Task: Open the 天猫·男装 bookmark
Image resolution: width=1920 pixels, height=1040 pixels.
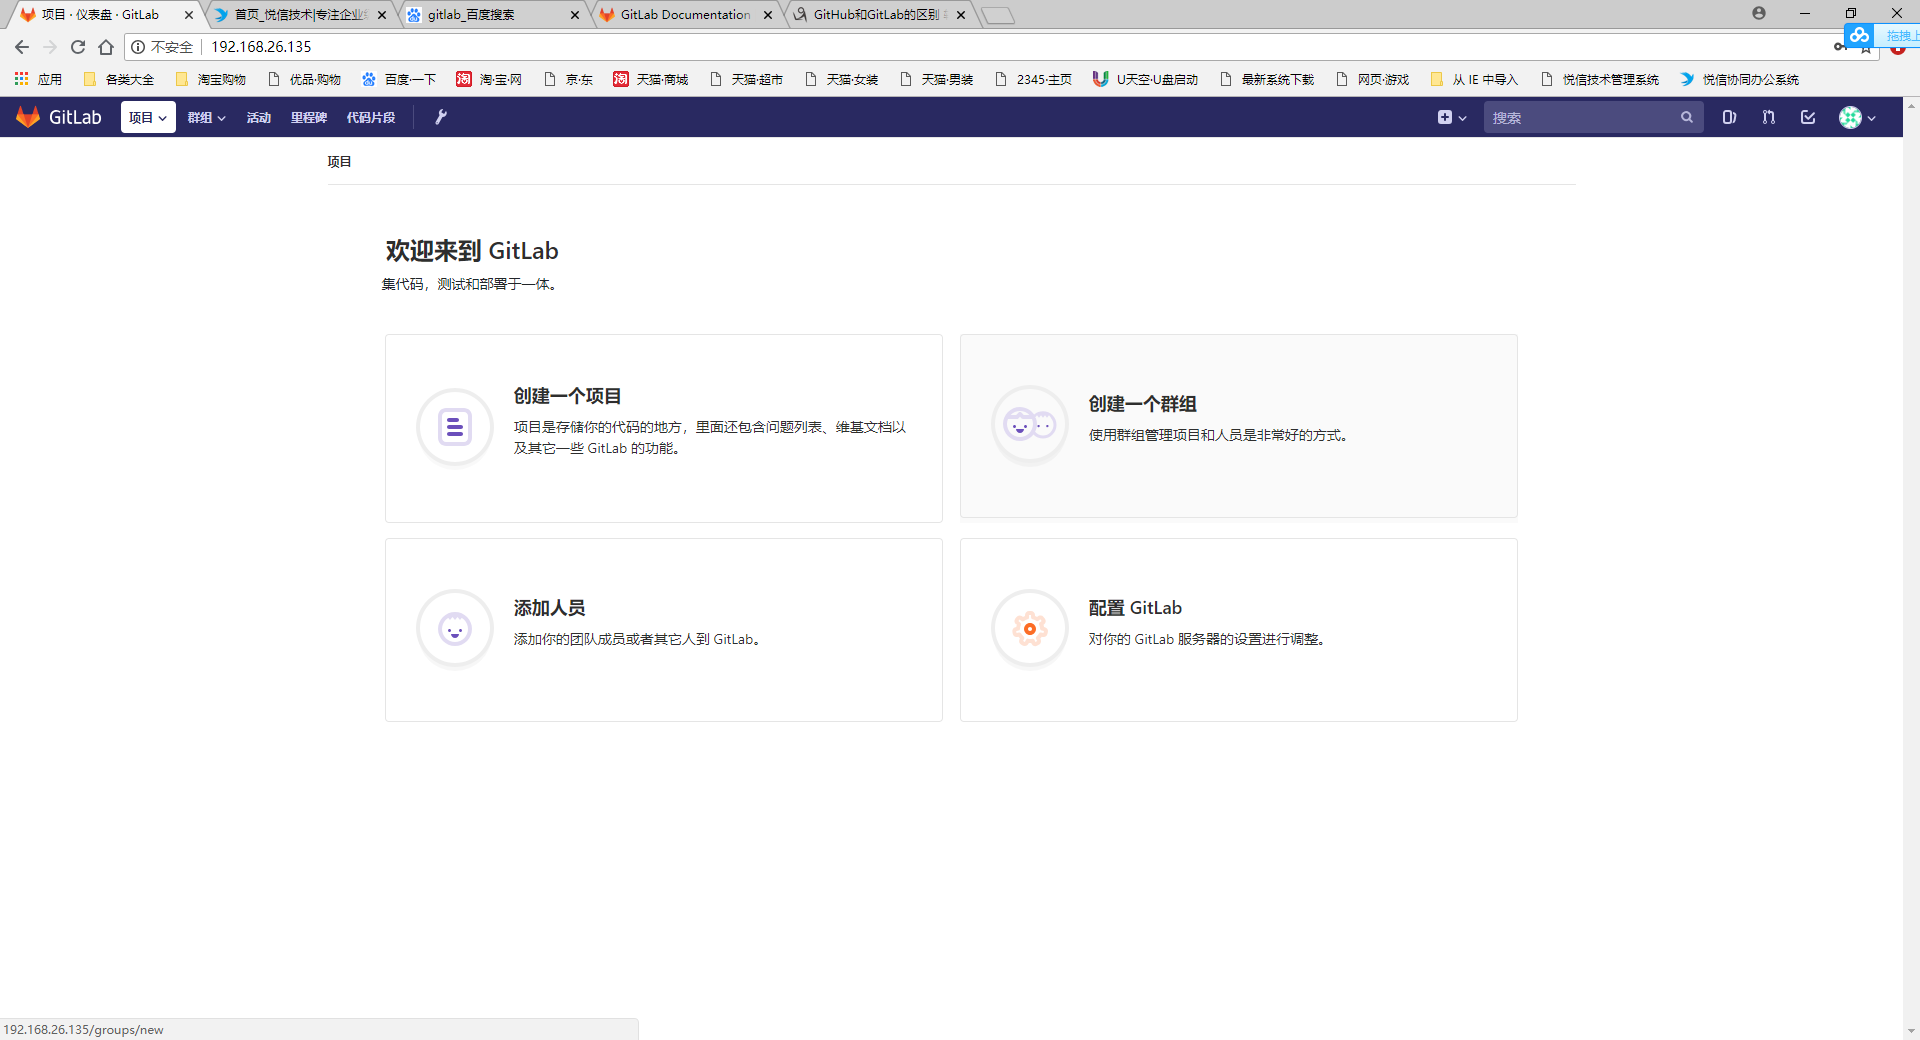Action: point(937,79)
